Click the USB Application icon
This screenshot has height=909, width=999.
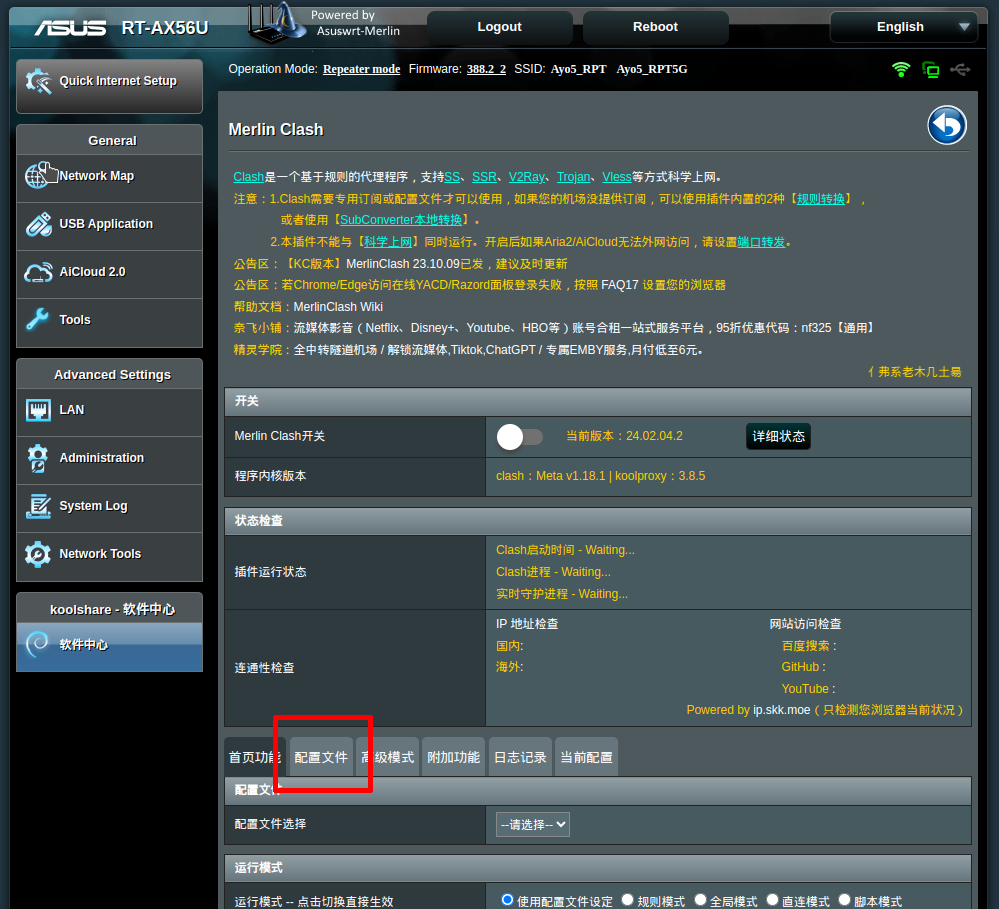click(38, 224)
